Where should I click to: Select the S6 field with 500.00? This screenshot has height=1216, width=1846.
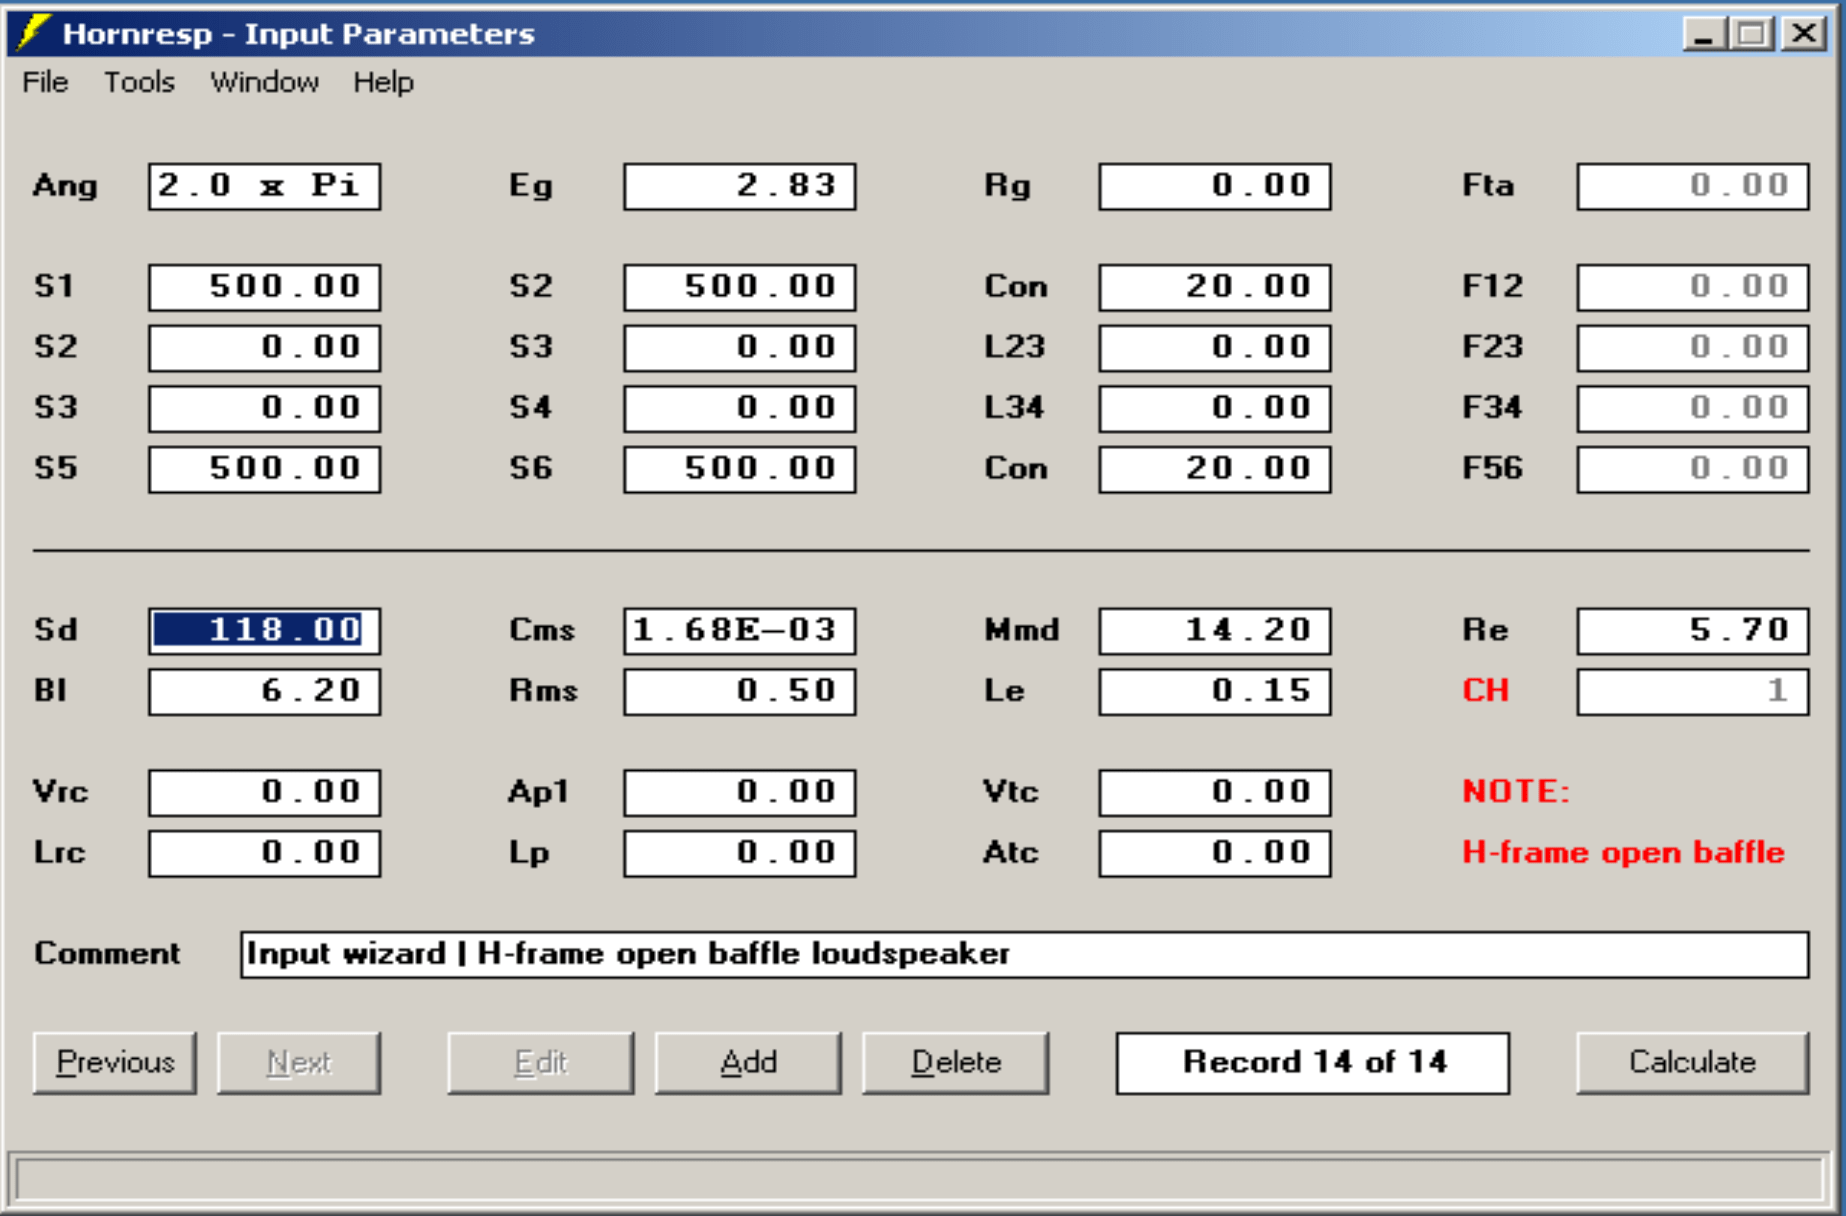[740, 469]
